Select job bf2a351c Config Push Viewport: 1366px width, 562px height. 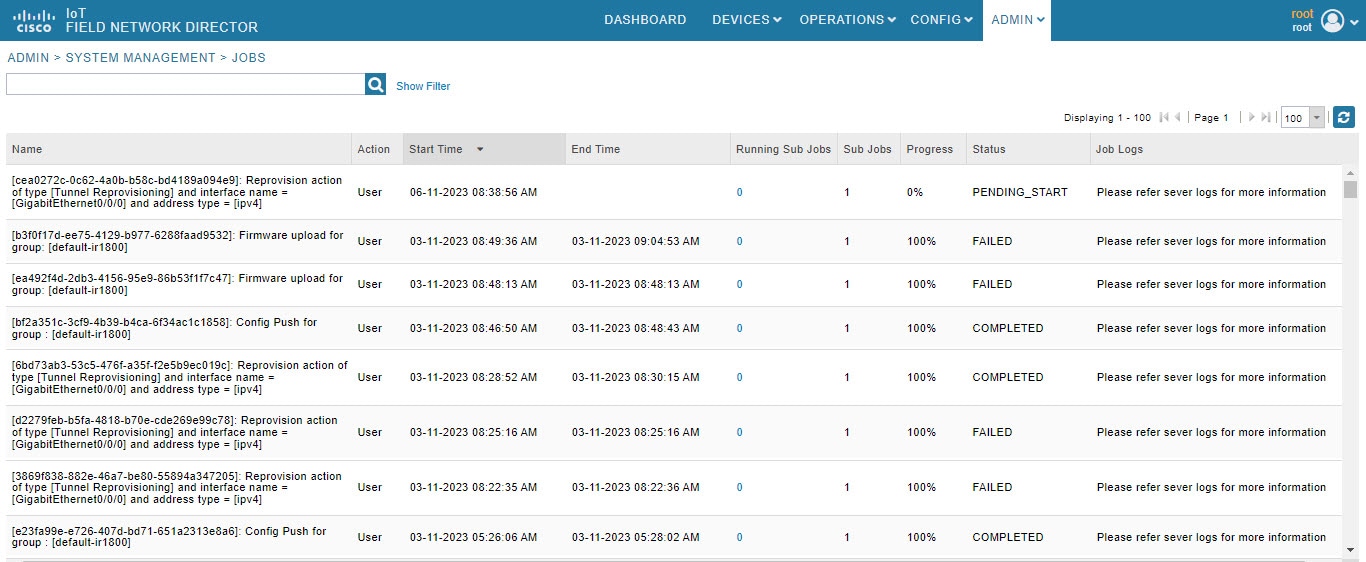[x=165, y=328]
